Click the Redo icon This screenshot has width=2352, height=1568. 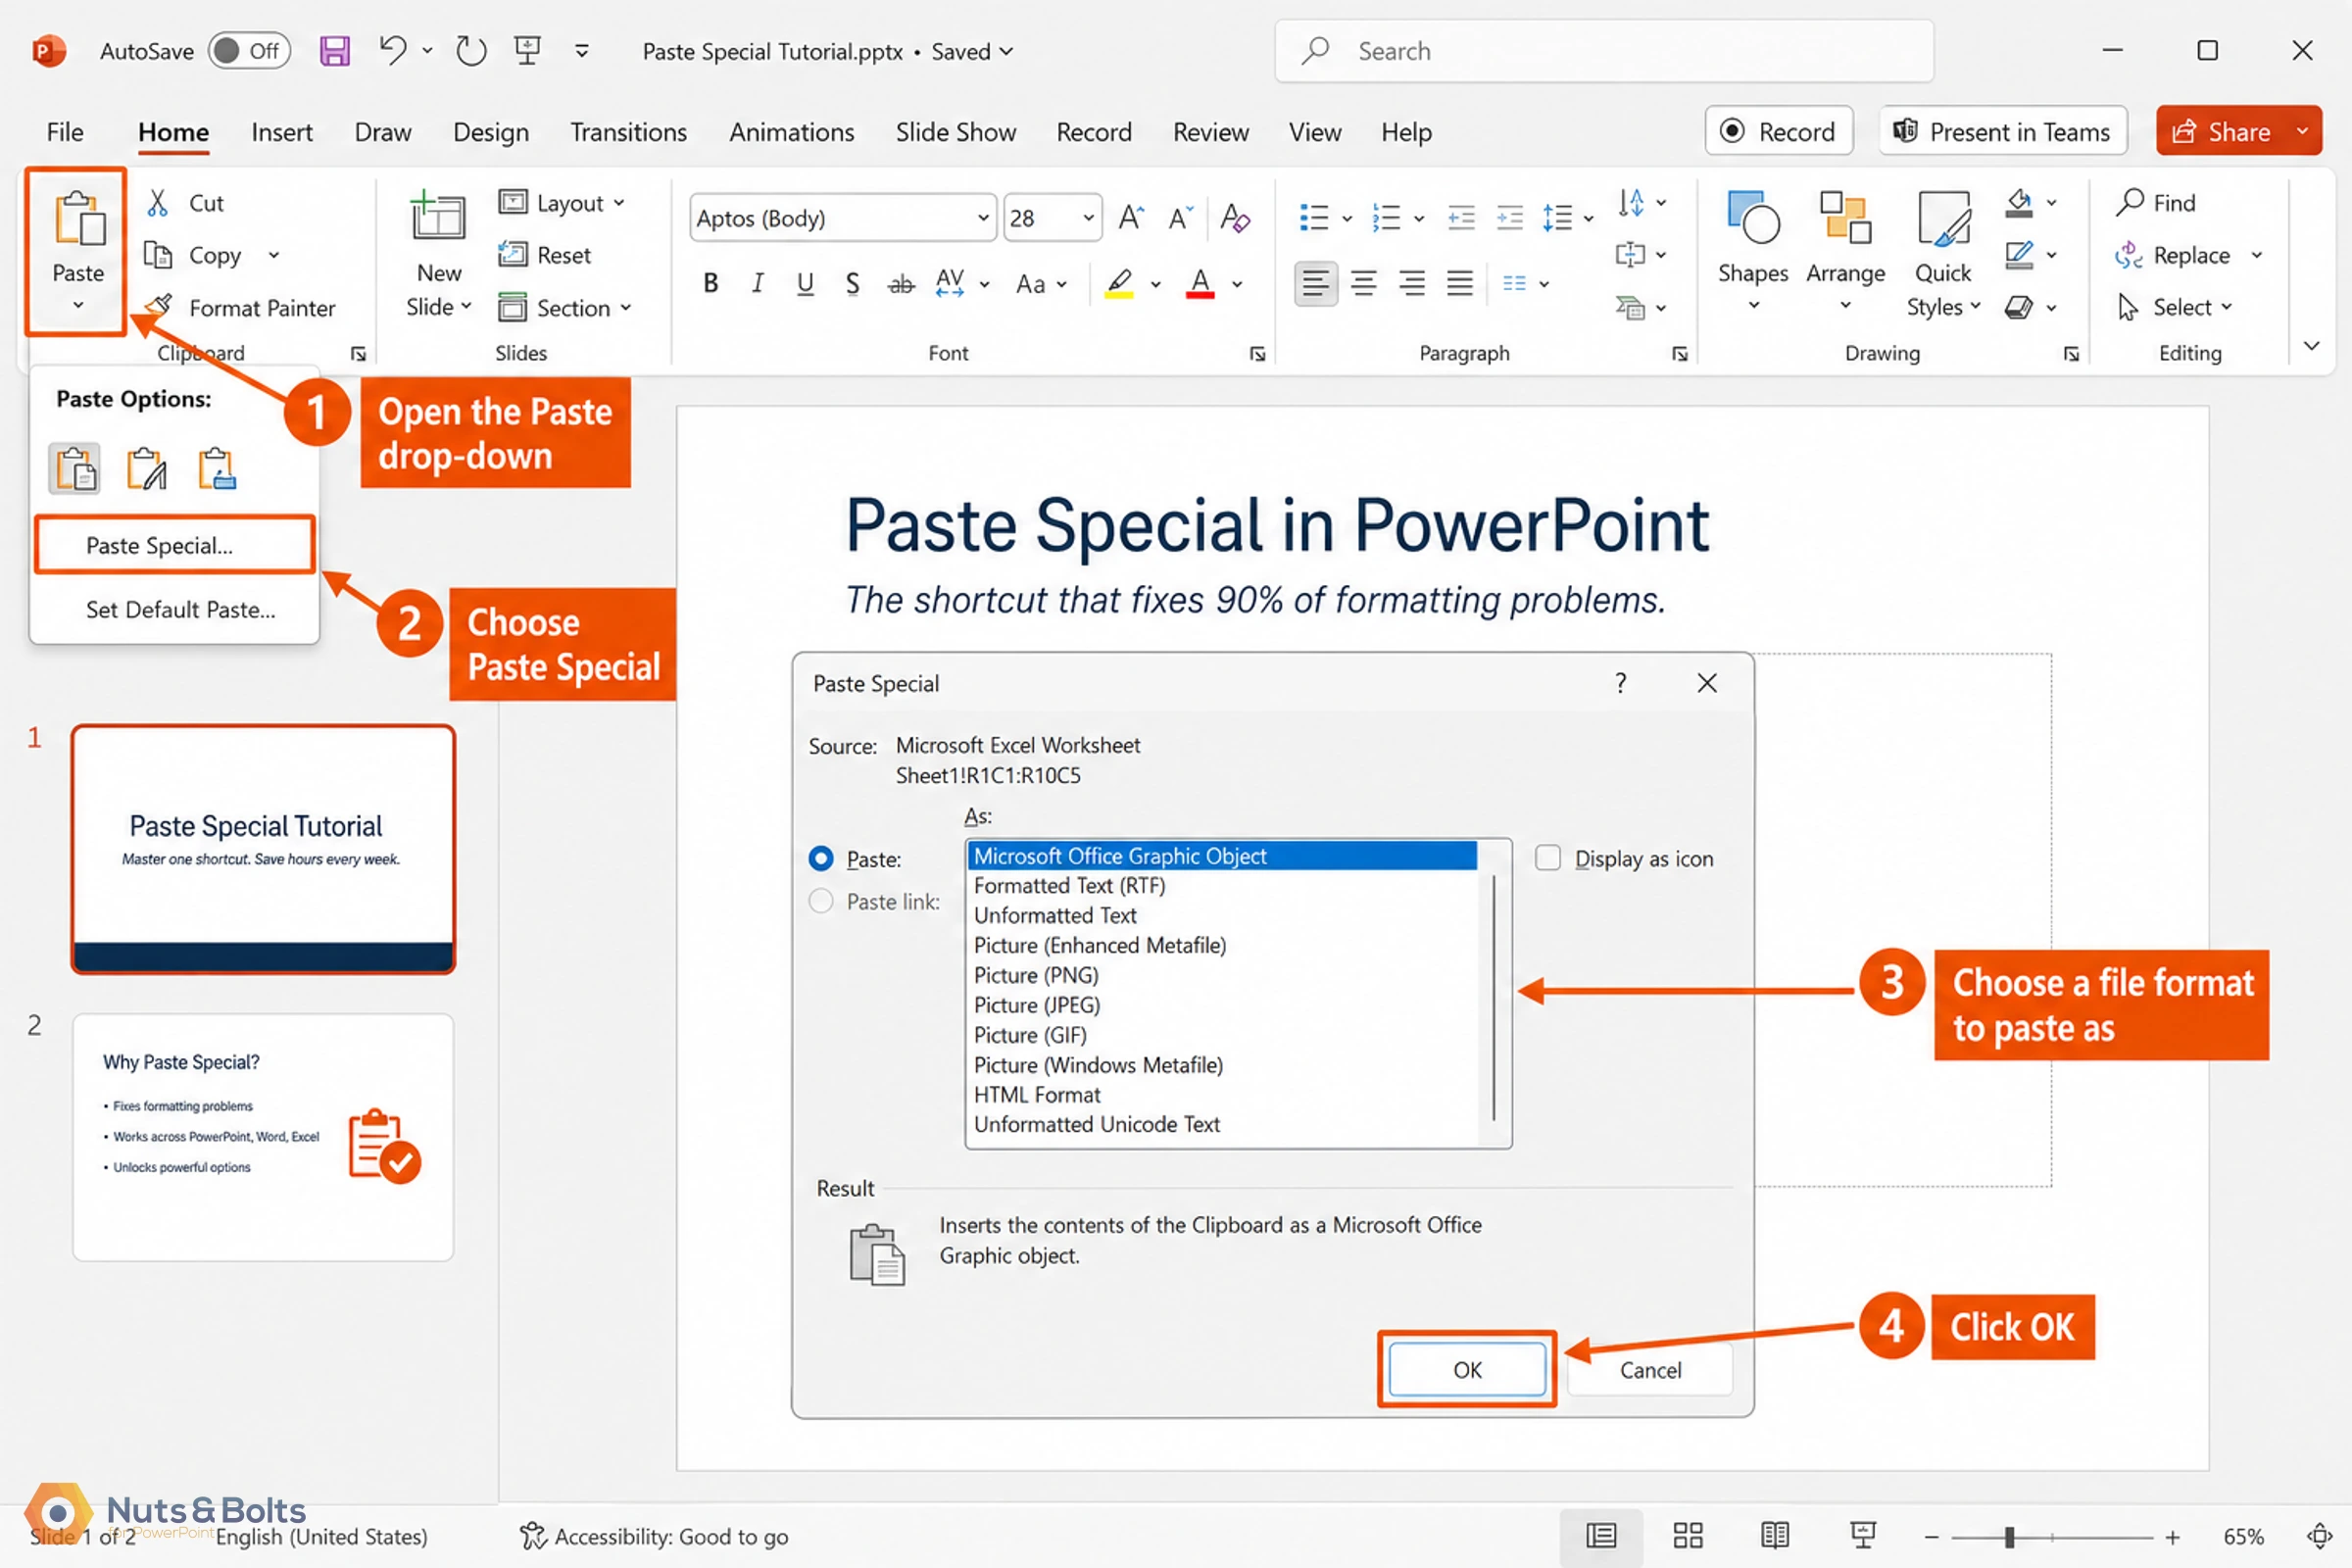470,51
